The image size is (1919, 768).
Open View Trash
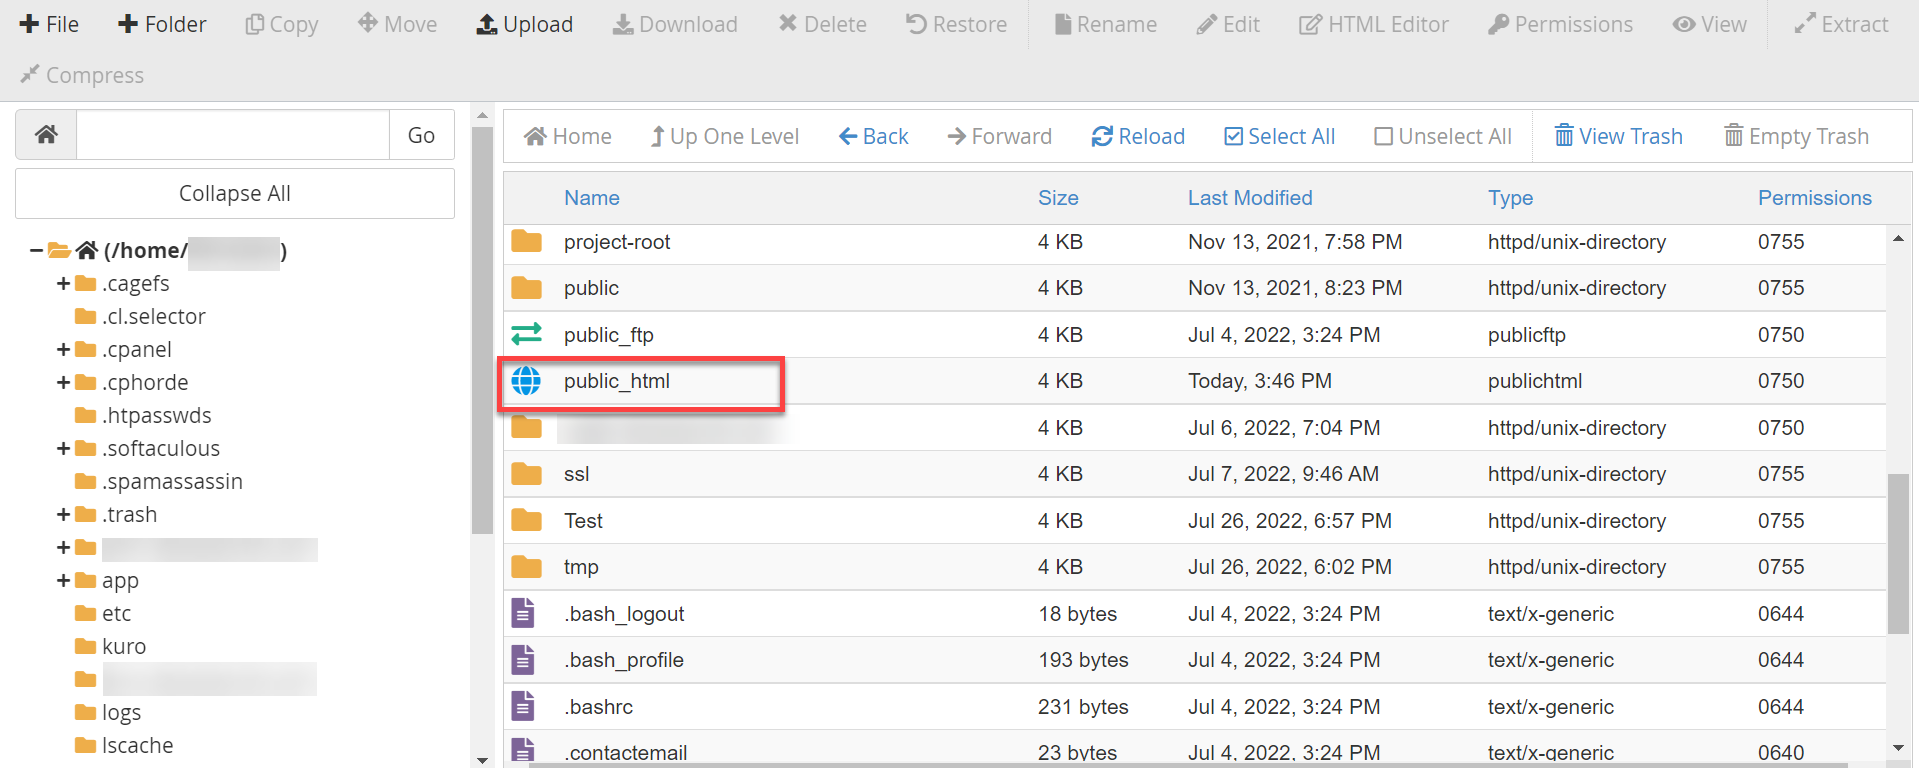pos(1619,136)
